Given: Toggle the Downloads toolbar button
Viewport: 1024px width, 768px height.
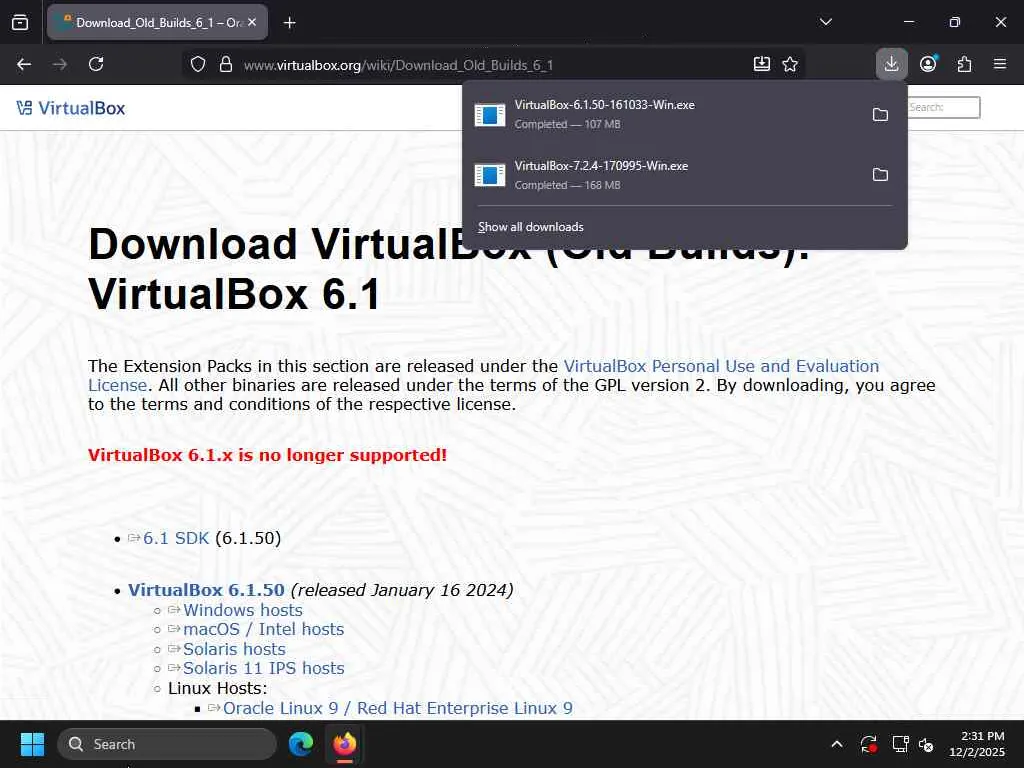Looking at the screenshot, I should point(891,64).
